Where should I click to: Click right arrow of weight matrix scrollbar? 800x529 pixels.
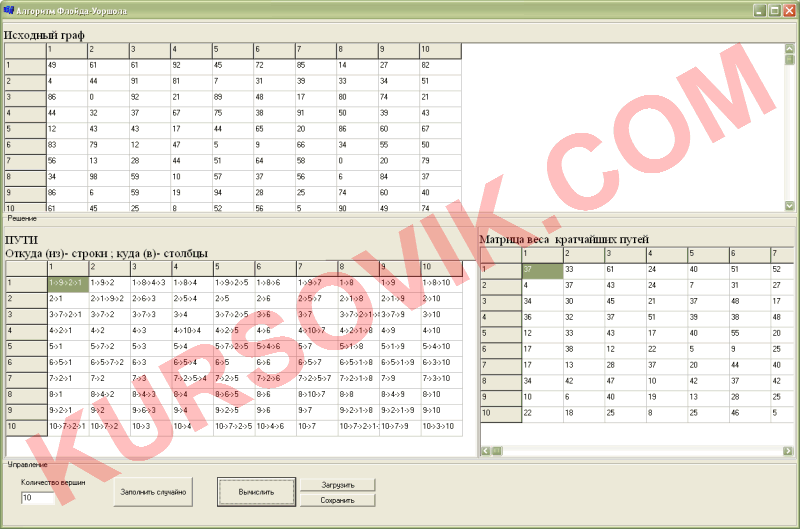point(788,451)
